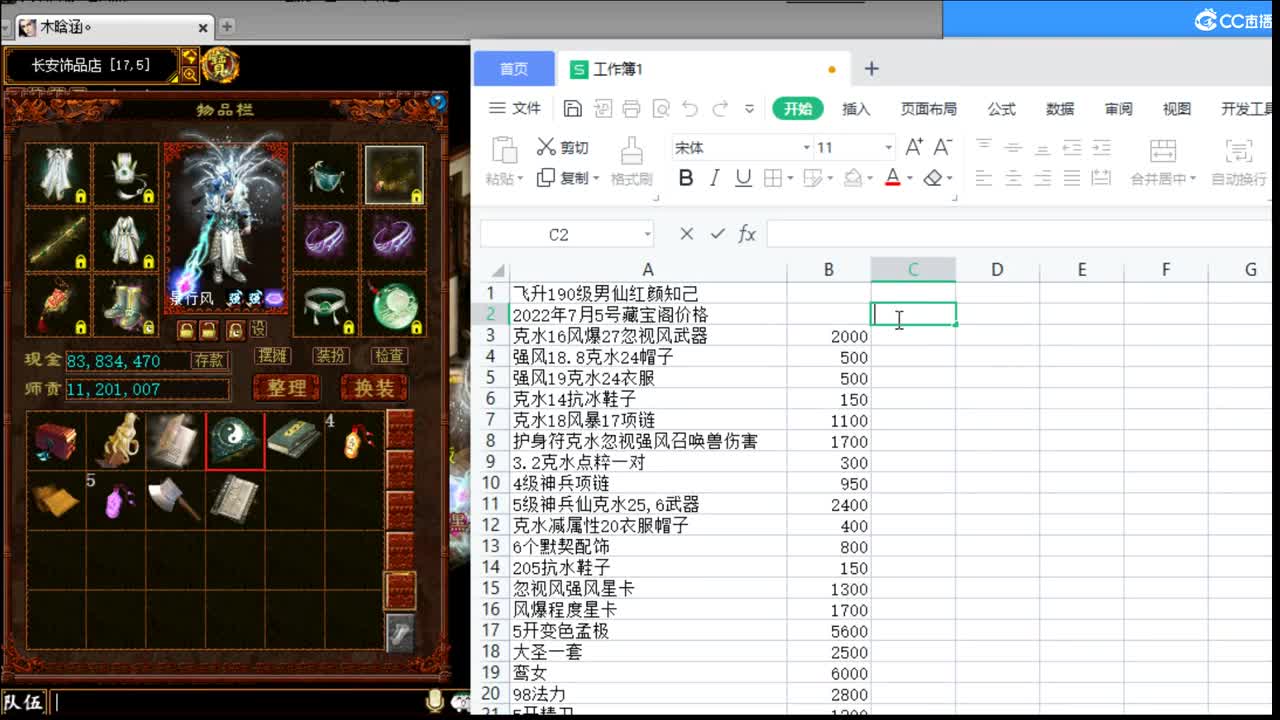Screen dimensions: 1280x720
Task: Close the 木晗涵 browser tab
Action: [x=204, y=28]
